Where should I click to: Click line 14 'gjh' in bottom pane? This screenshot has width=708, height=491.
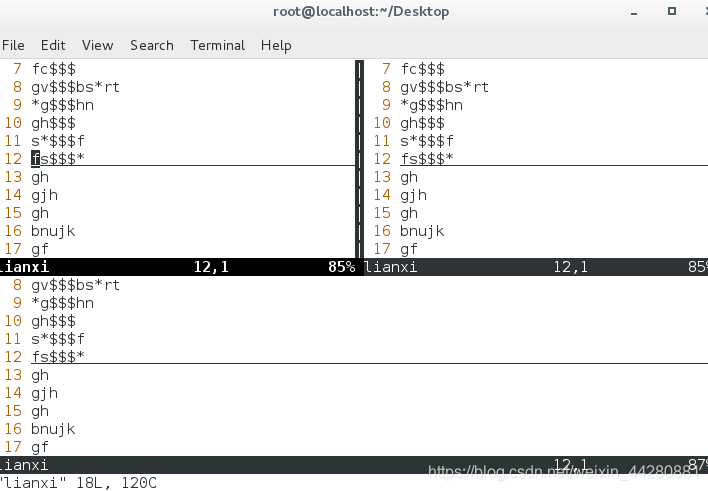(x=44, y=393)
